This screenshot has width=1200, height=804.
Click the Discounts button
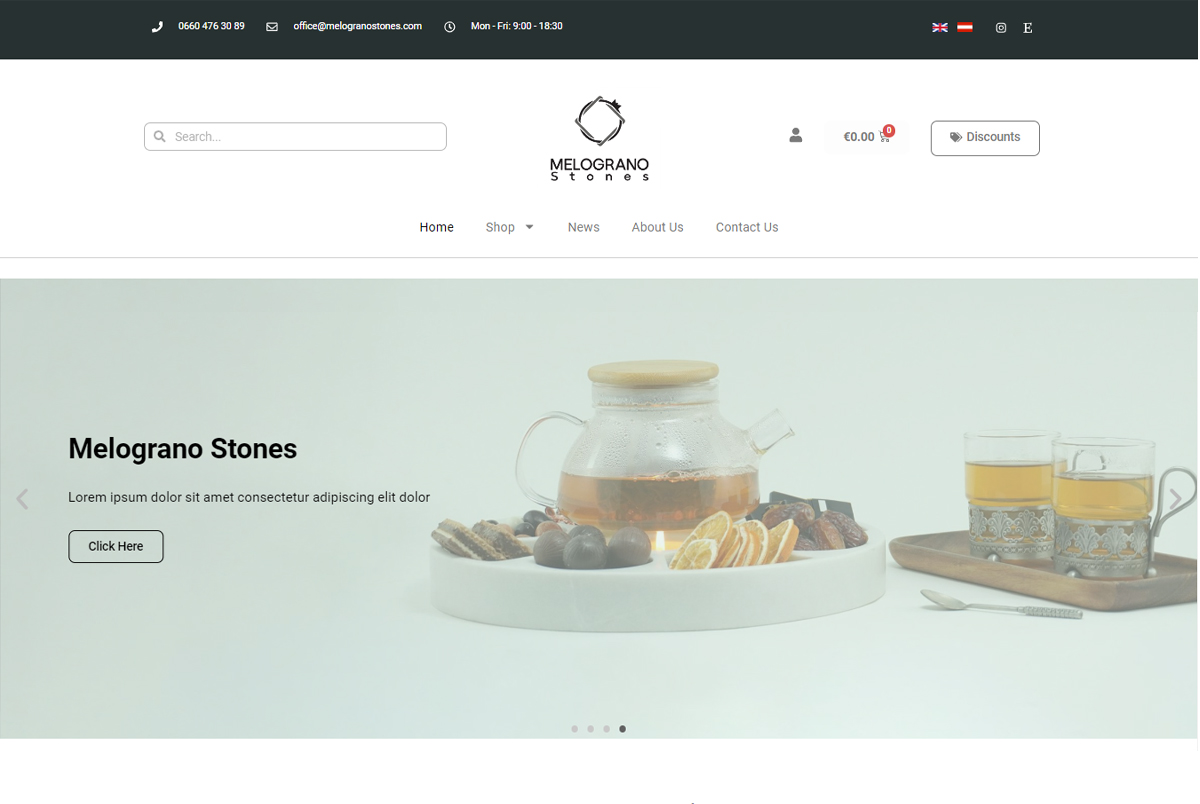[985, 138]
